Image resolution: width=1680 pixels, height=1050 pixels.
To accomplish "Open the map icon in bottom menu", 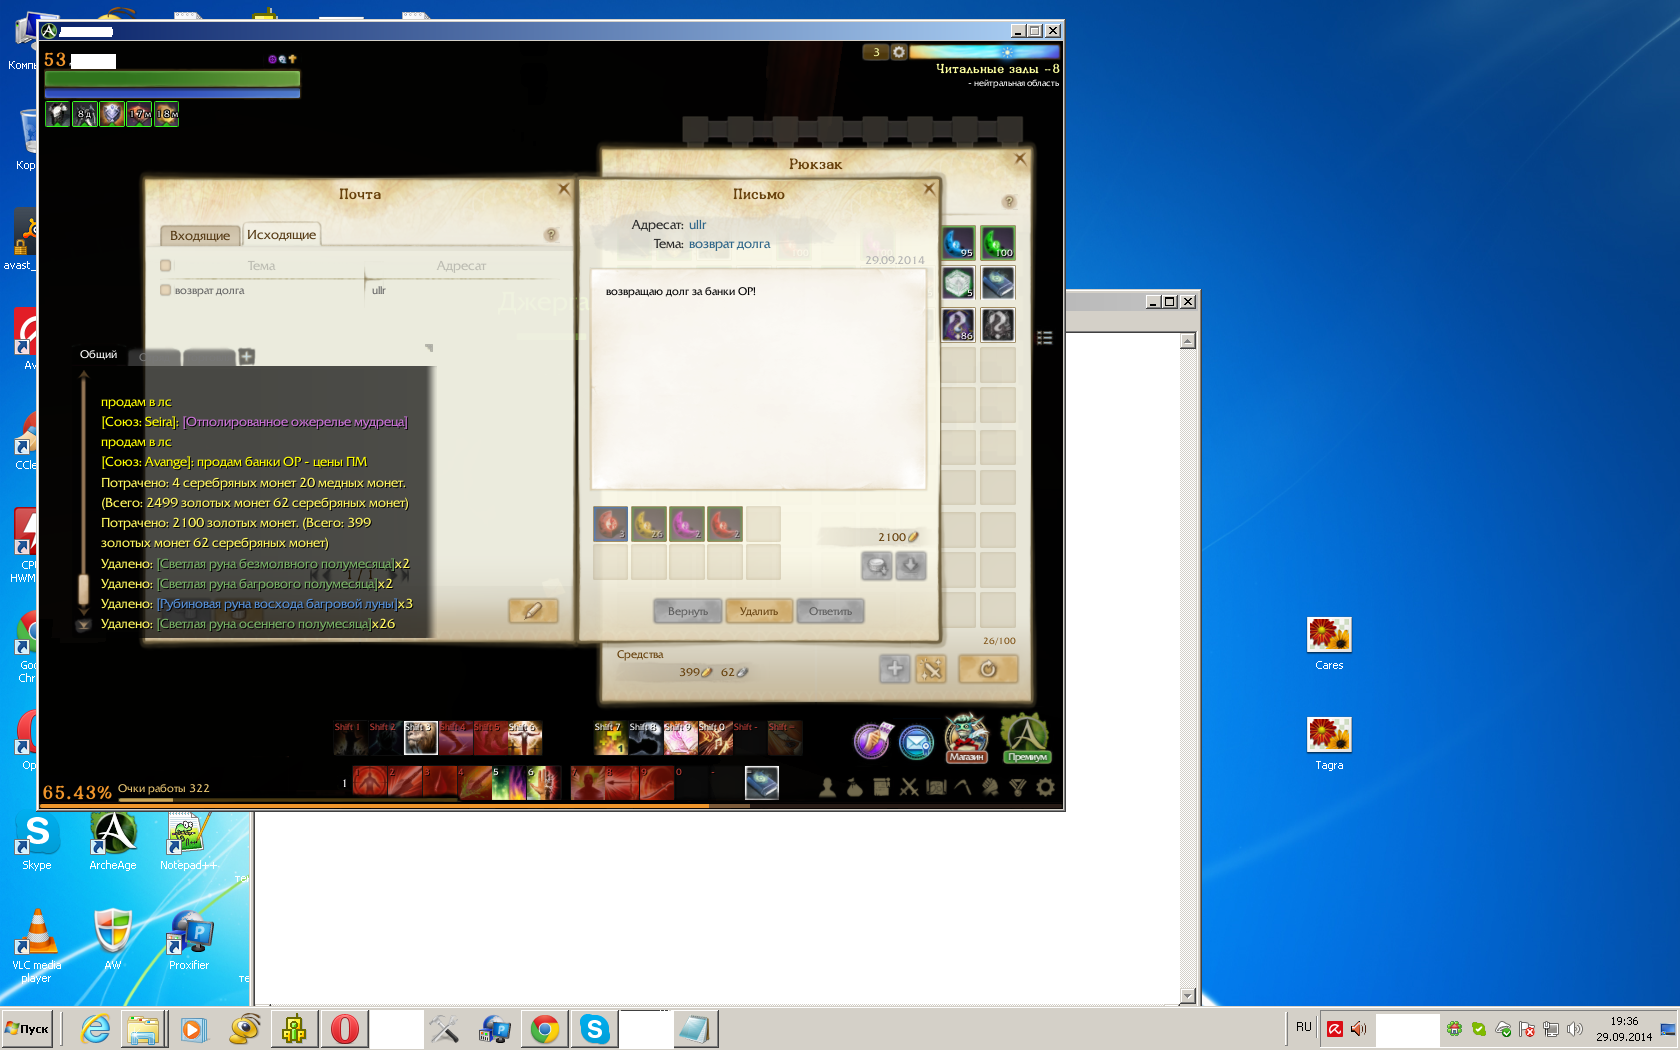I will 936,787.
